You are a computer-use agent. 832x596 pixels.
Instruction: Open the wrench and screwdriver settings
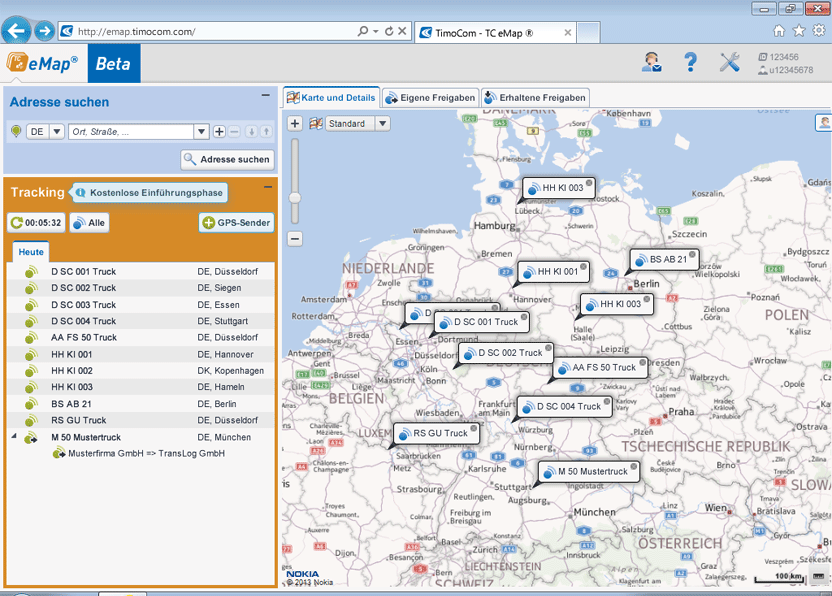click(730, 62)
